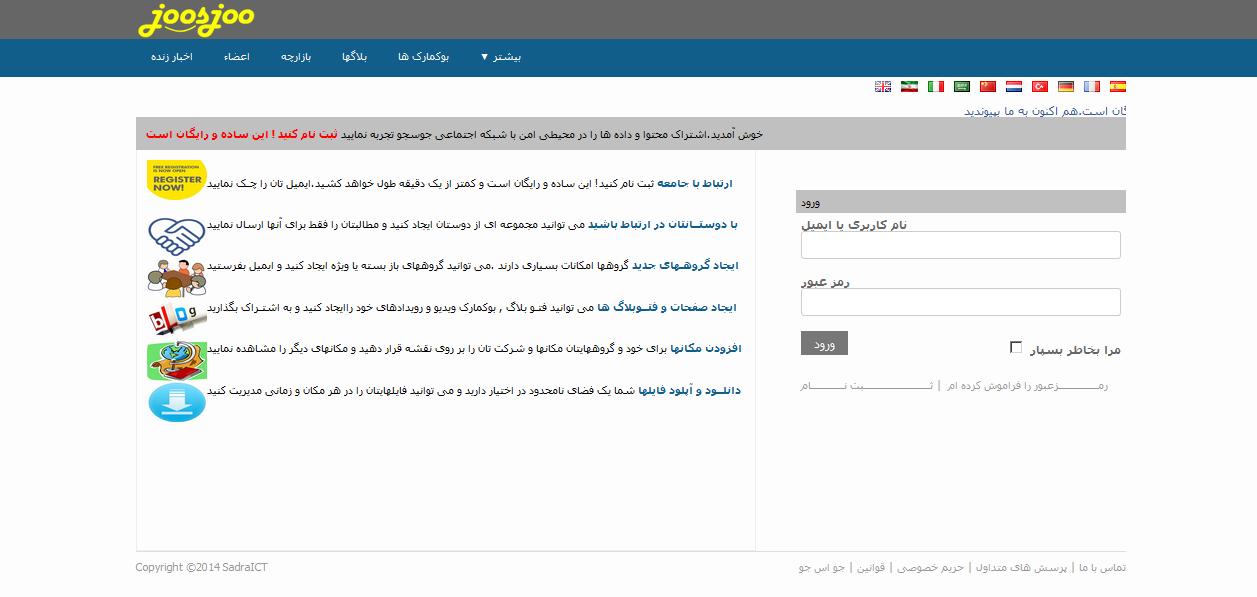
Task: Select the Iranian flag language option
Action: [909, 87]
